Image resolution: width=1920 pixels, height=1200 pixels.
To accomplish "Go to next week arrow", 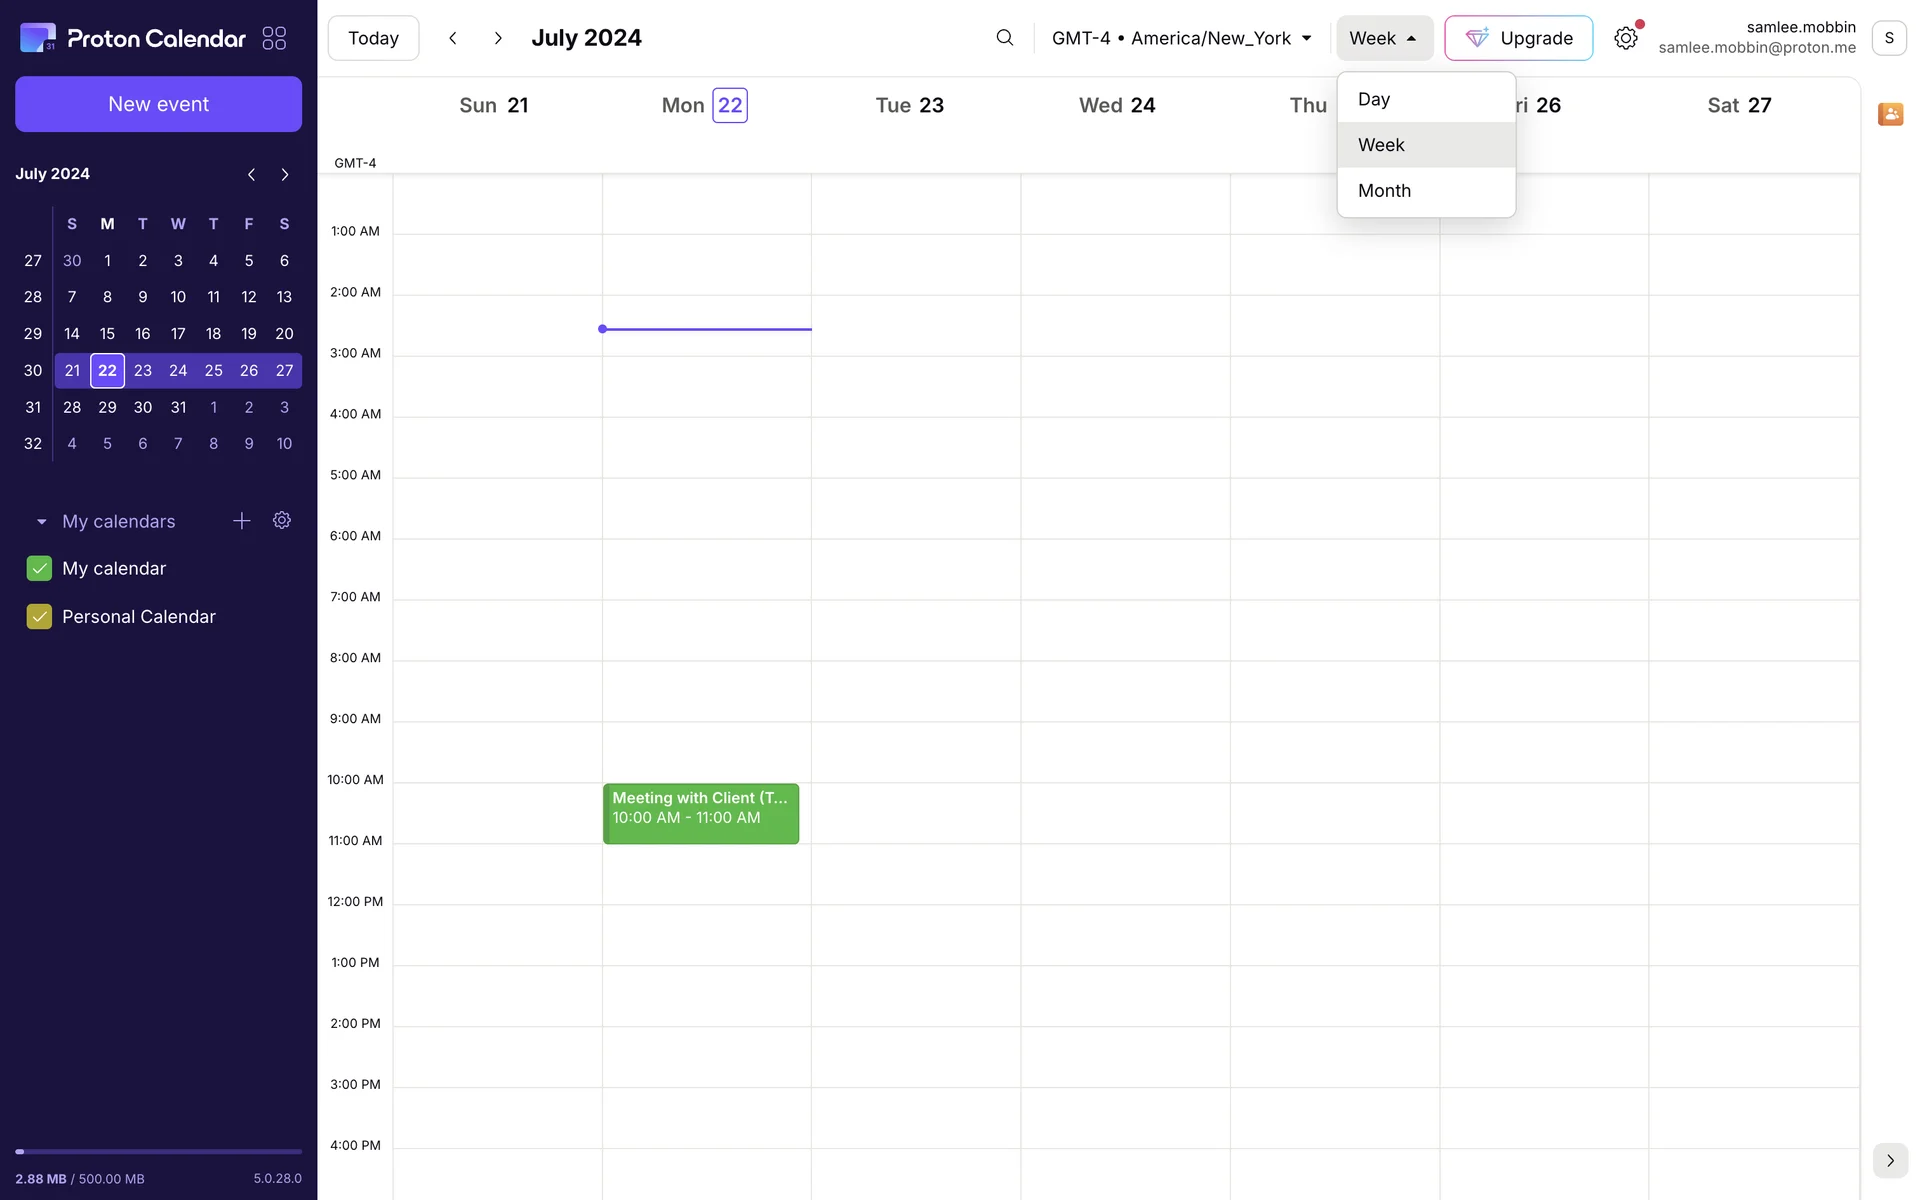I will tap(498, 38).
